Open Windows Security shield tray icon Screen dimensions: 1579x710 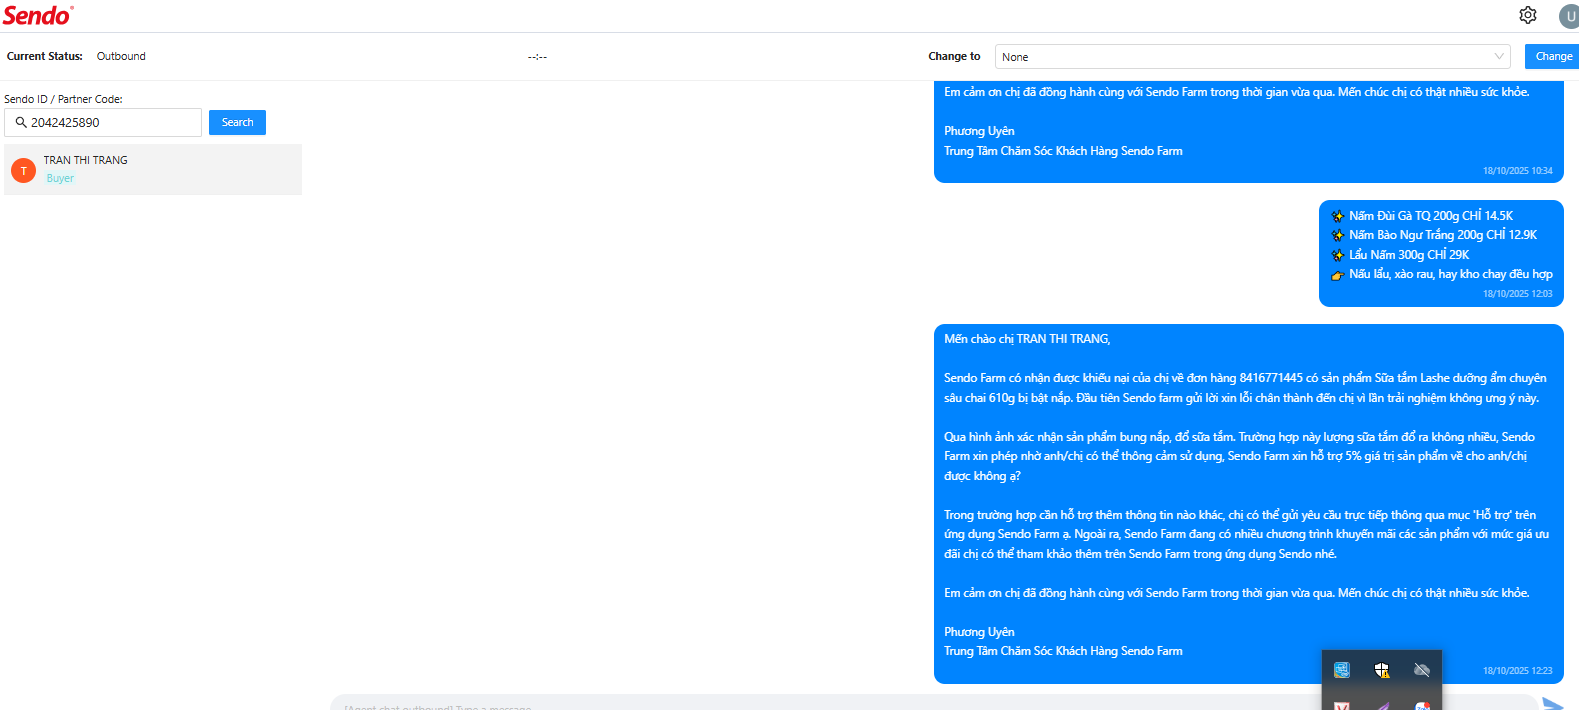(x=1382, y=670)
